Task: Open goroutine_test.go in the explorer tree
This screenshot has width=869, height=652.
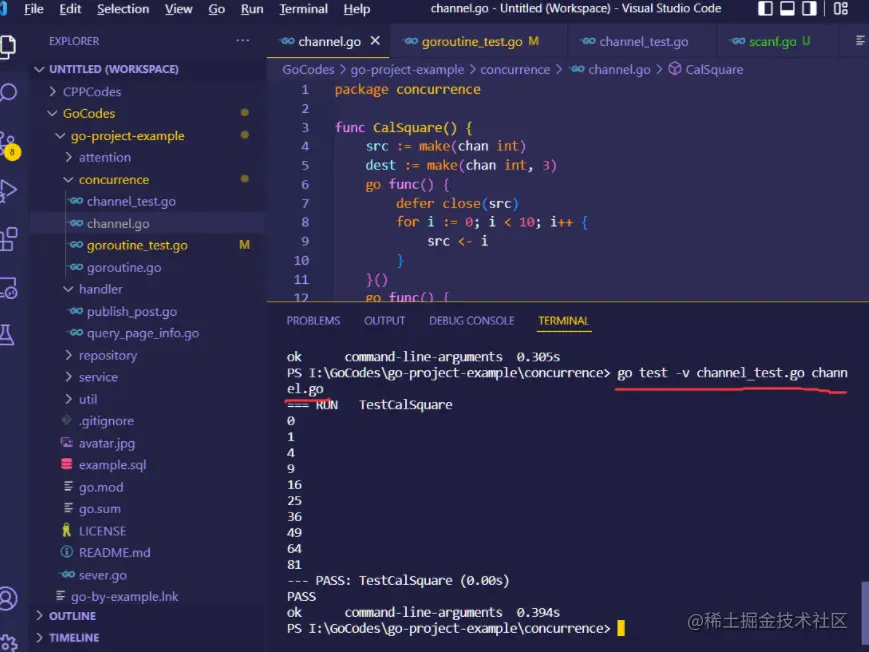Action: 137,245
